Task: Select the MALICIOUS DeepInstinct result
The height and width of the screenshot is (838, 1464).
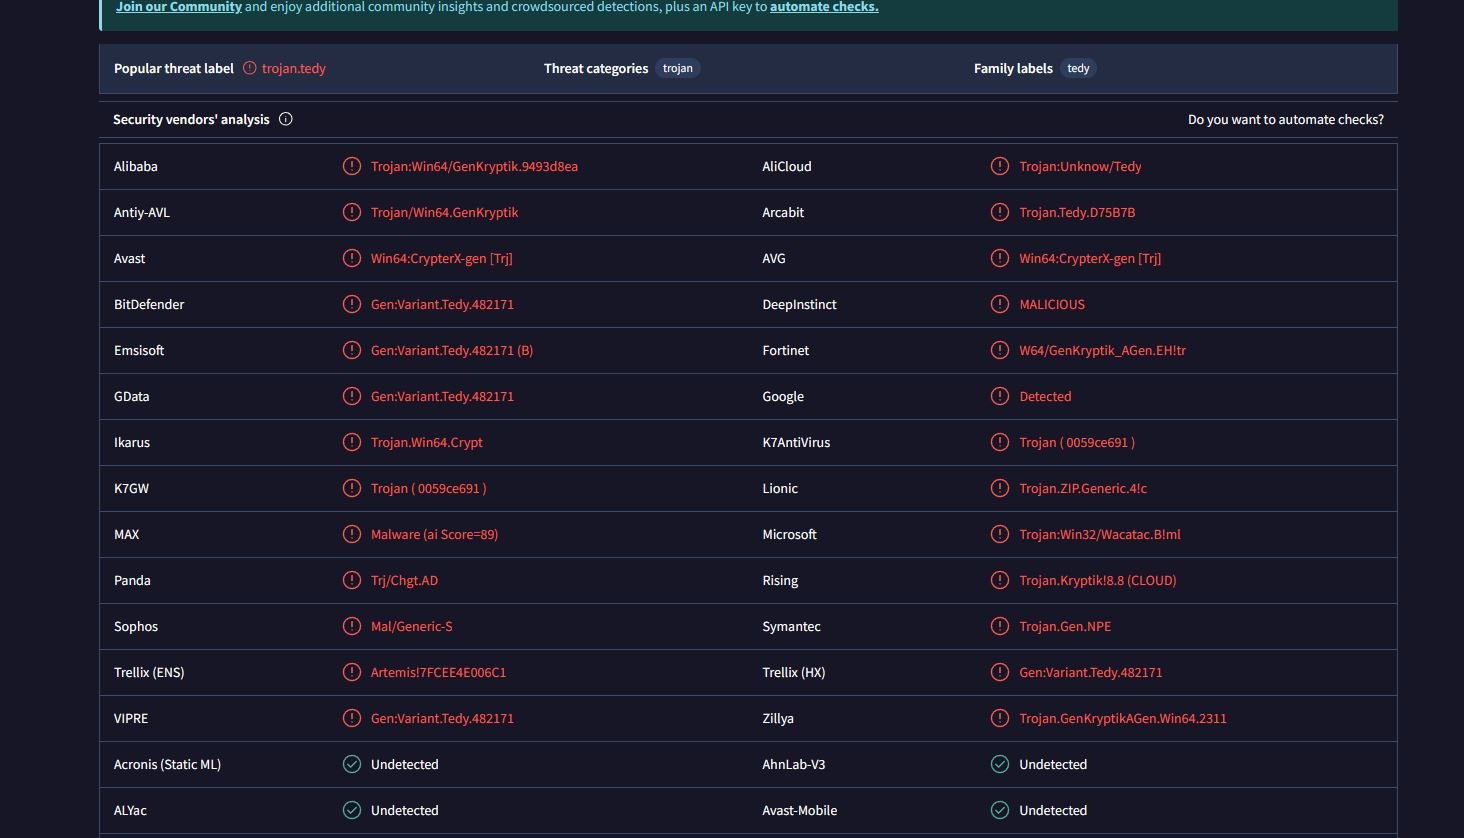Action: point(1052,304)
